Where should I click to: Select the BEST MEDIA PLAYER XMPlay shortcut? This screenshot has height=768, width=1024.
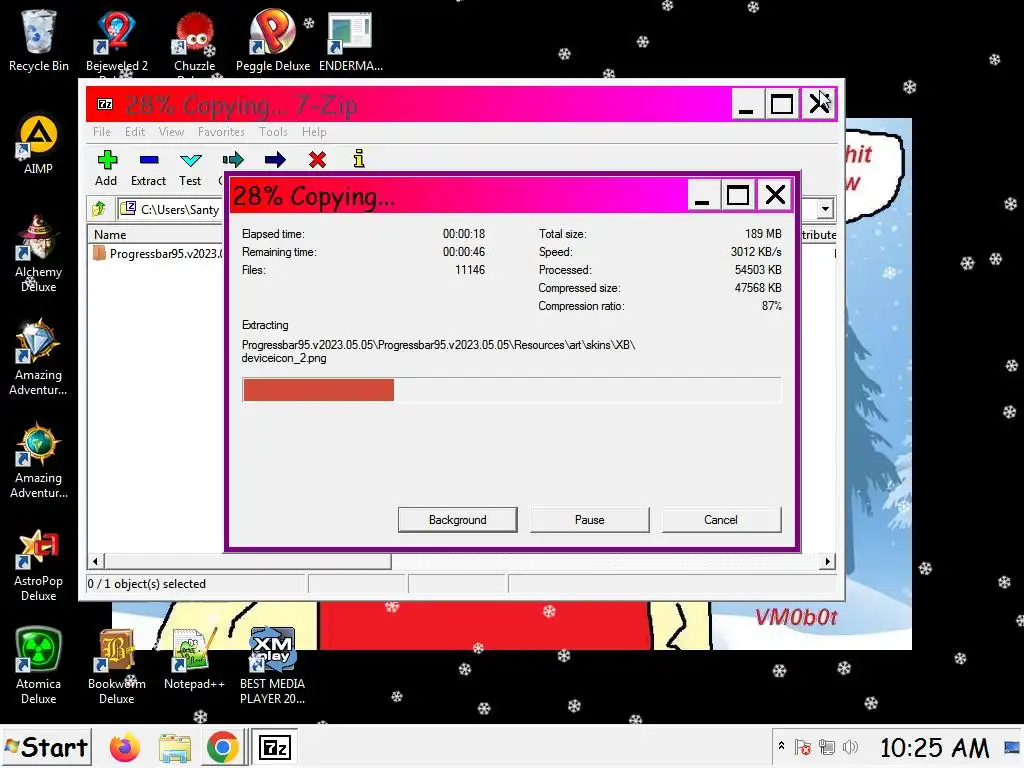click(272, 666)
